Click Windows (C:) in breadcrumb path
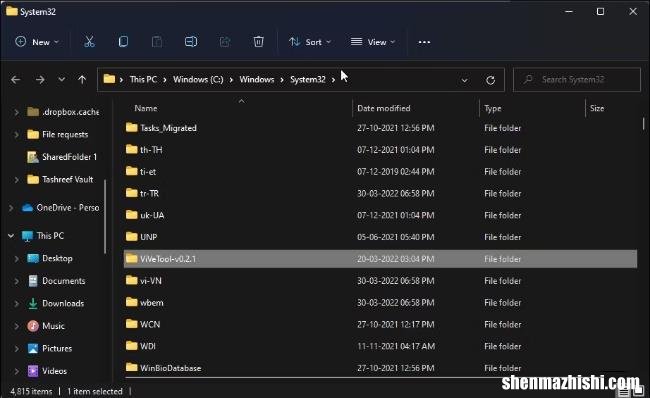The image size is (650, 398). tap(198, 79)
